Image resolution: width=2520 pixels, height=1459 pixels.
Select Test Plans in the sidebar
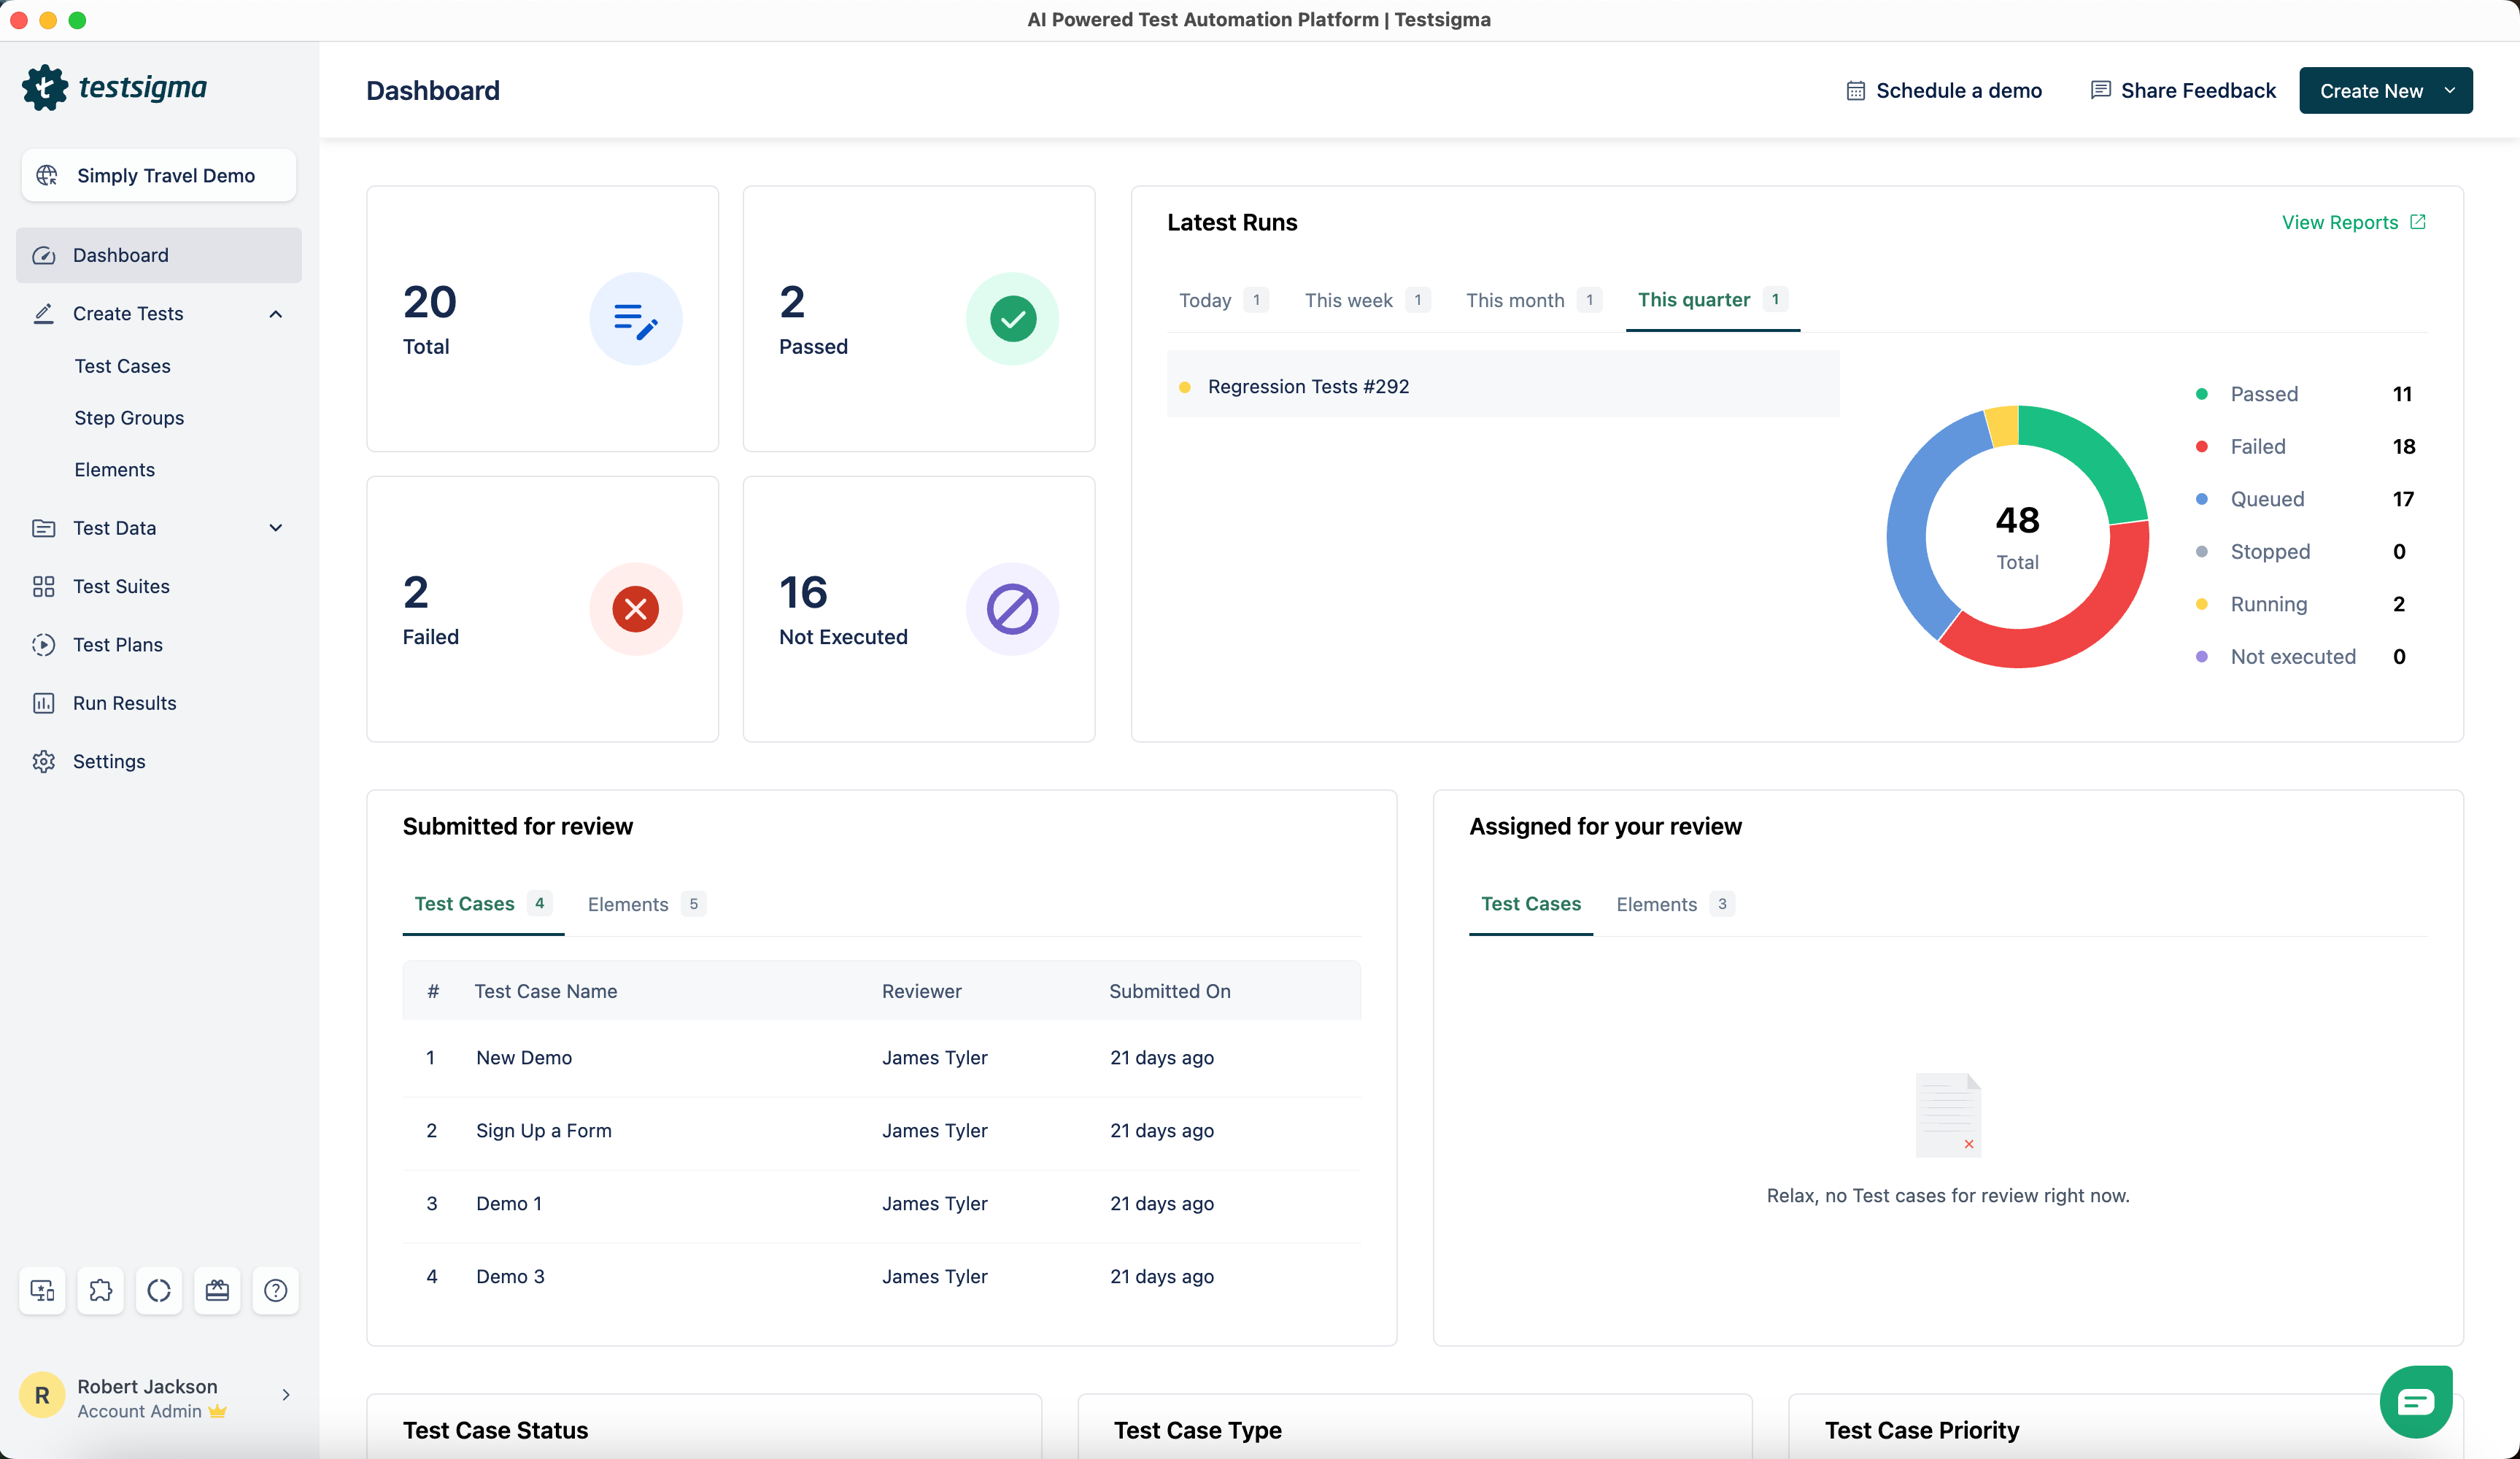click(117, 644)
